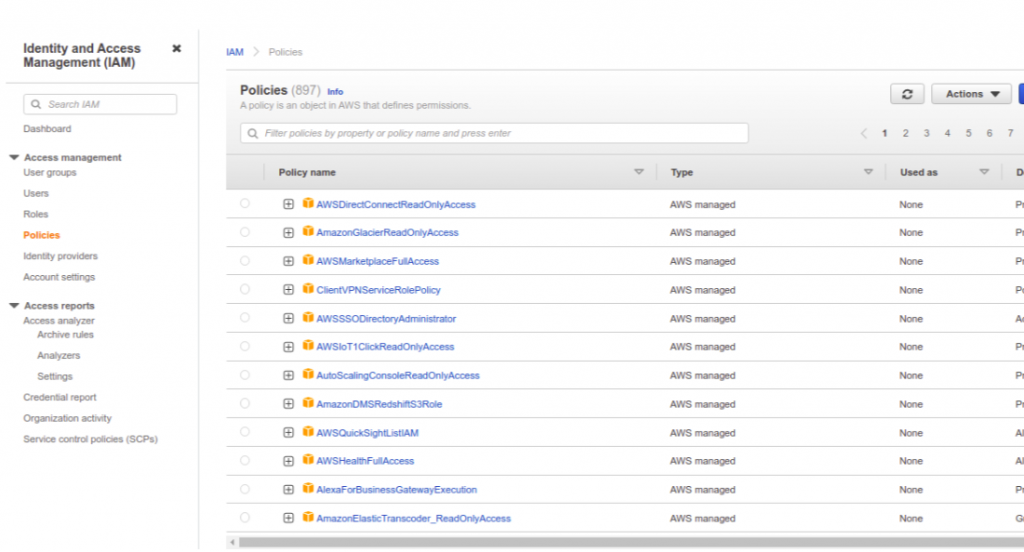This screenshot has height=552, width=1024.
Task: Open Roles in sidebar
Action: (x=35, y=214)
